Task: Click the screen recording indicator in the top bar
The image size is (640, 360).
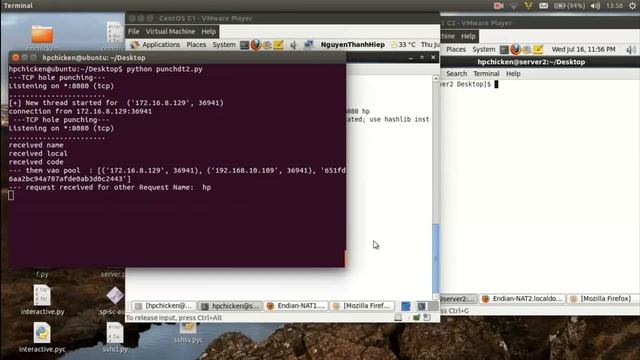Action: [498, 6]
